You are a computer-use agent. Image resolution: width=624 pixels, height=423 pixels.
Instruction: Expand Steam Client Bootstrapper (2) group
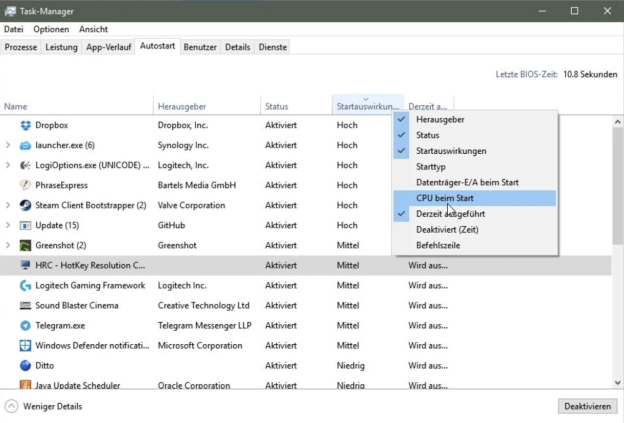(x=8, y=205)
